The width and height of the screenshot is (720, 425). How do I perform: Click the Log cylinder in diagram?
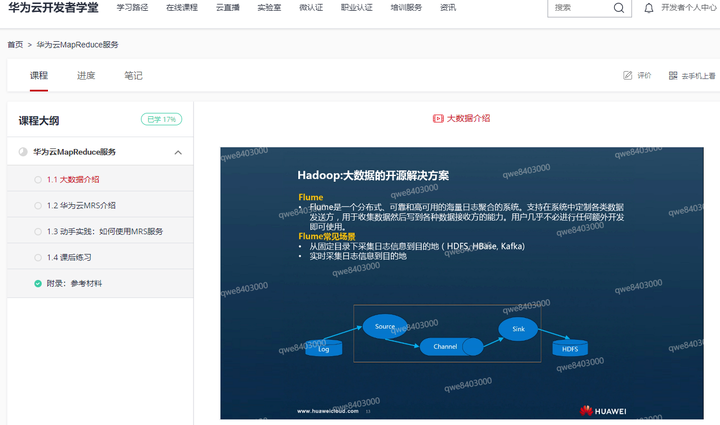324,348
